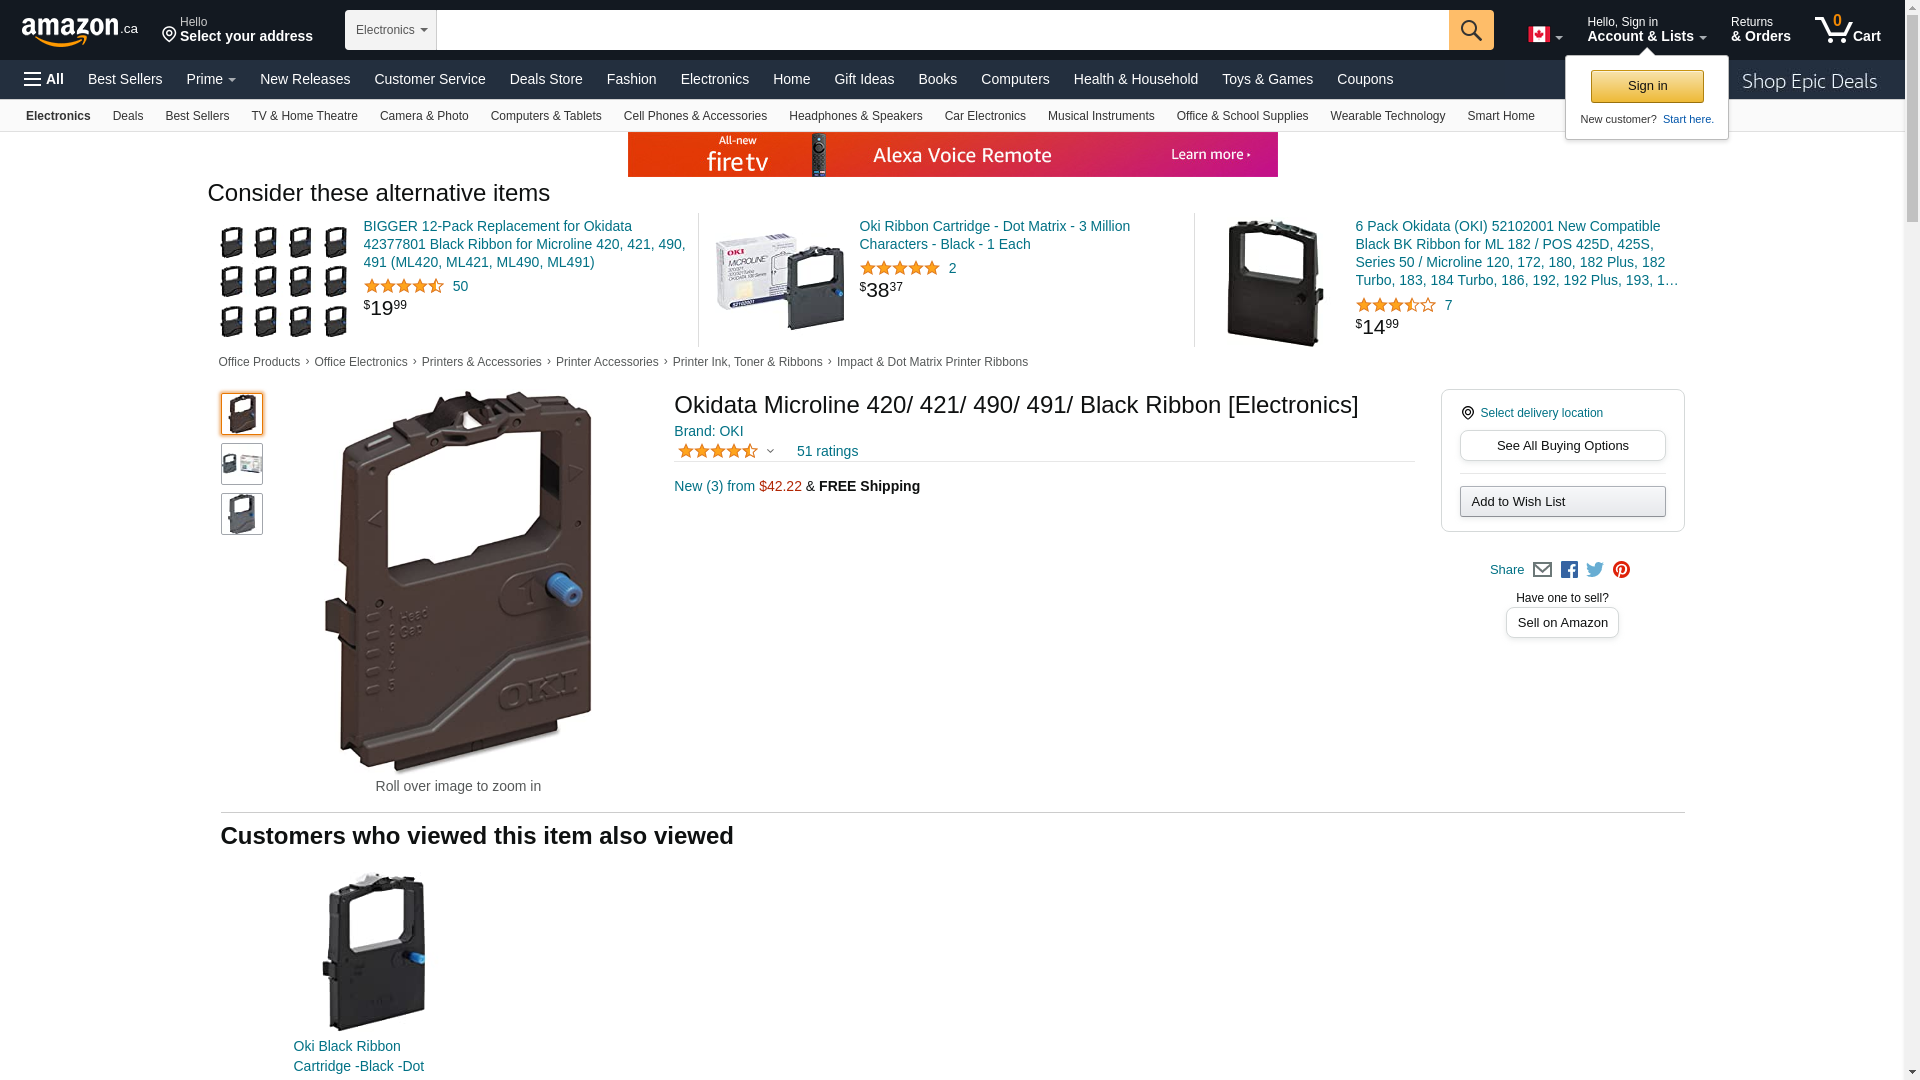Share on Twitter bird icon
This screenshot has height=1080, width=1920.
[1595, 570]
